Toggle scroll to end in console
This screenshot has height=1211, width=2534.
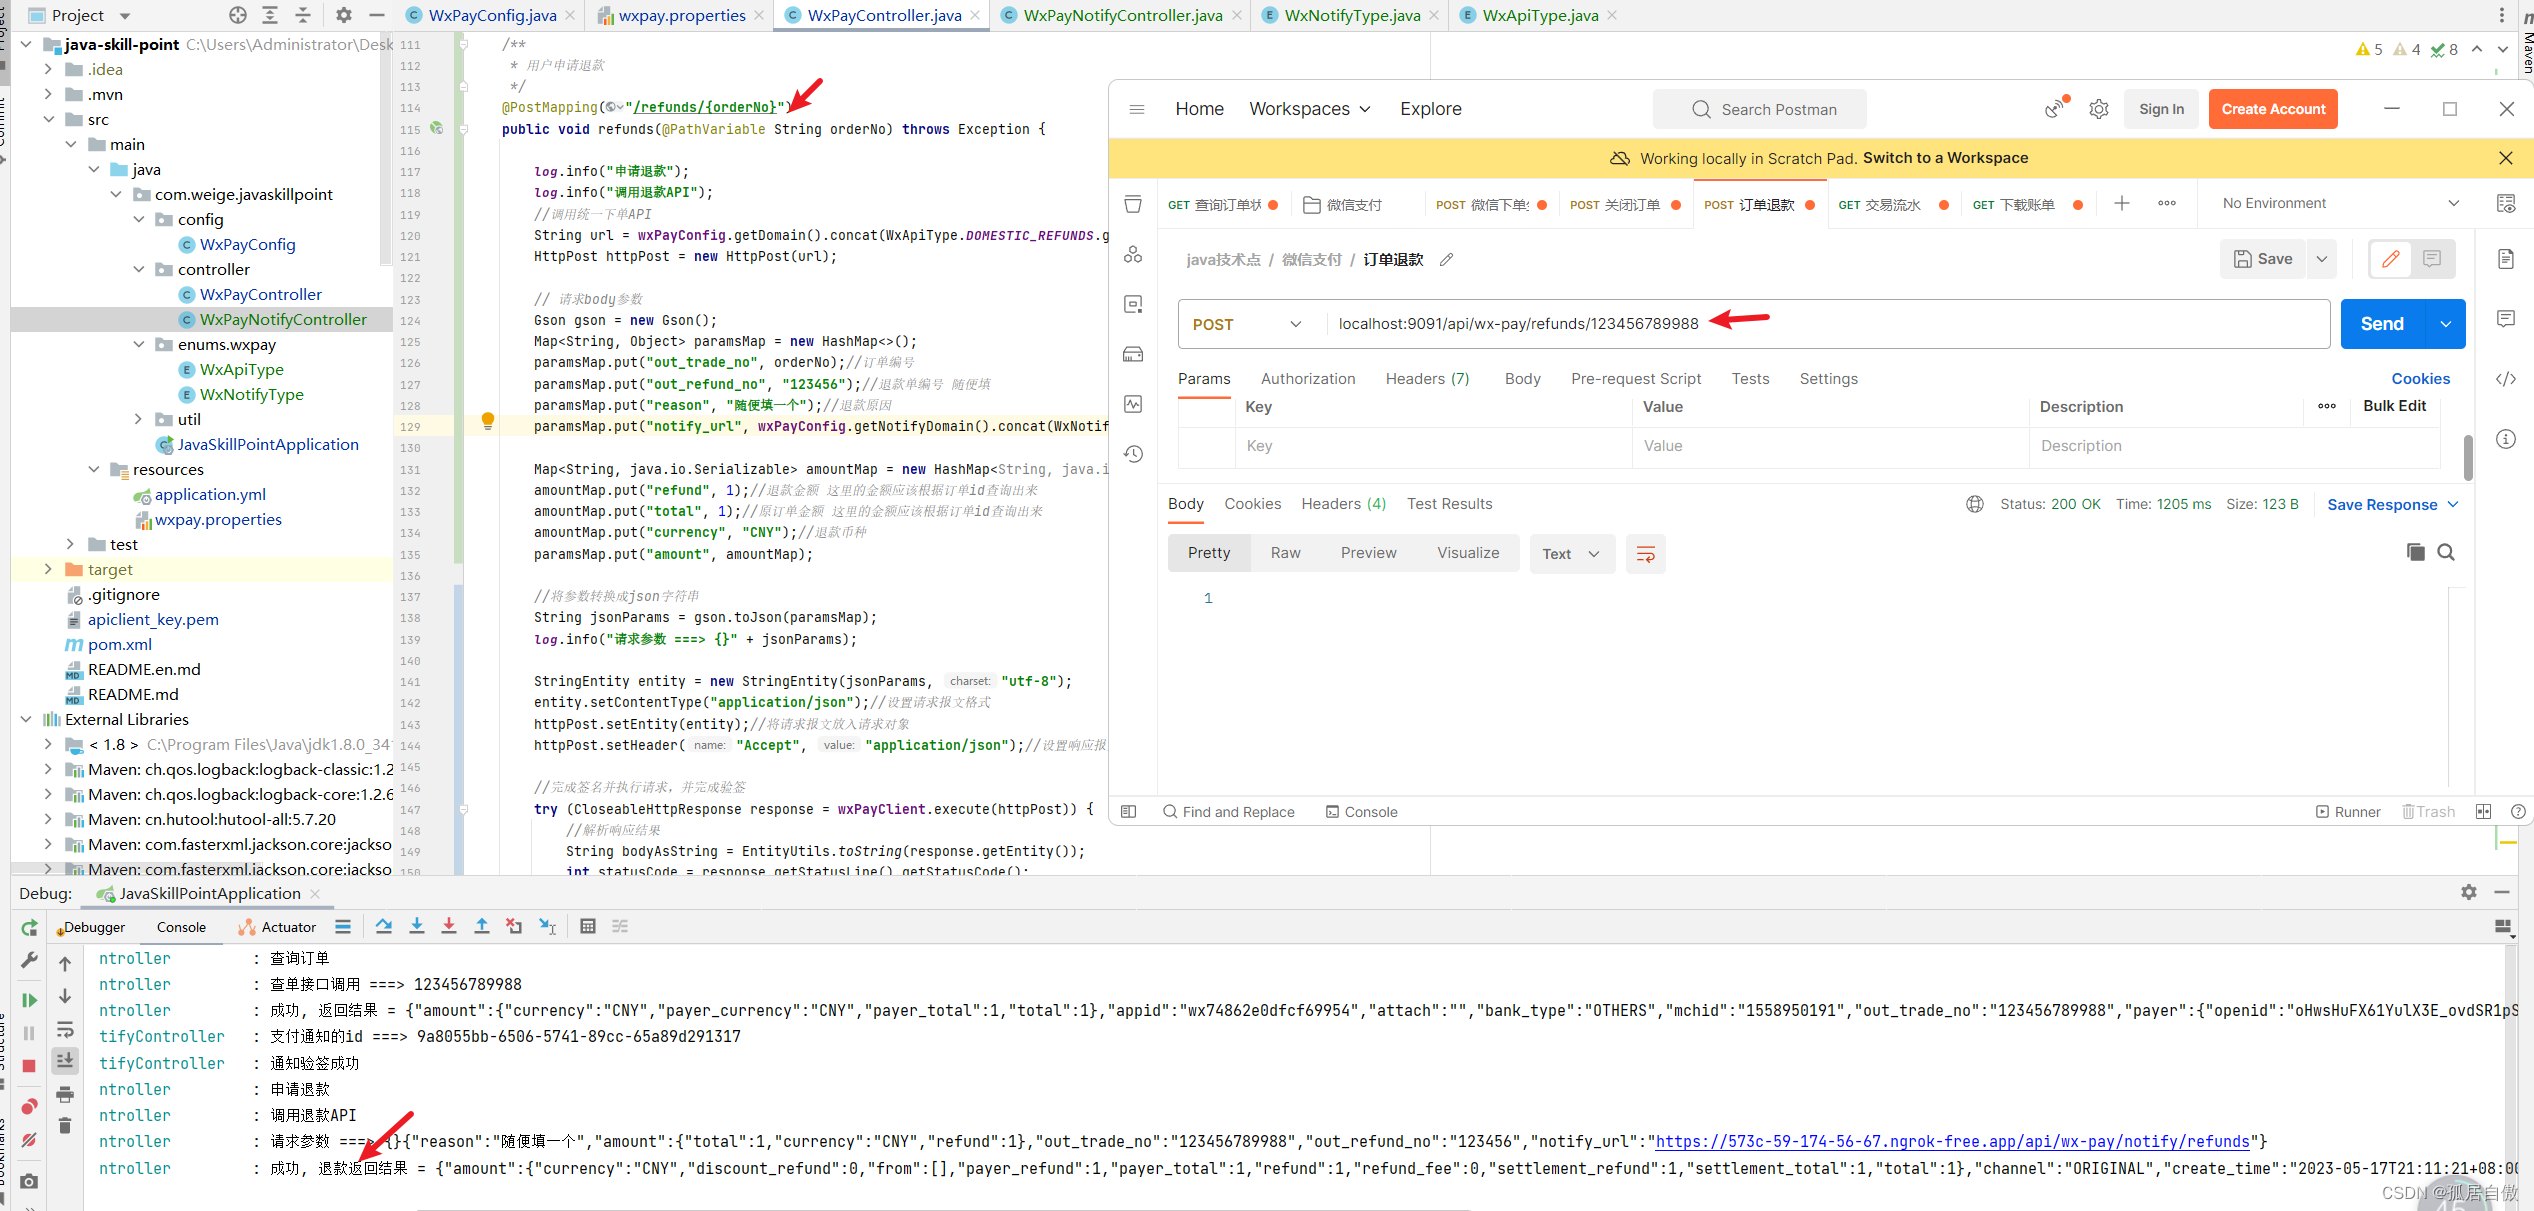tap(65, 1060)
